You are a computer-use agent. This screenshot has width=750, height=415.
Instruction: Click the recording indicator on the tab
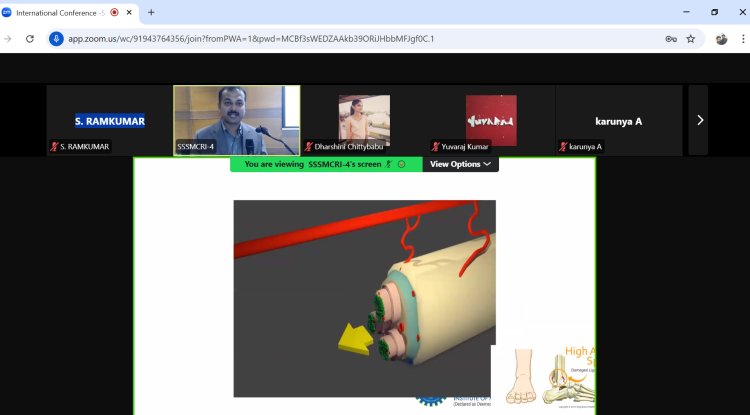[114, 12]
